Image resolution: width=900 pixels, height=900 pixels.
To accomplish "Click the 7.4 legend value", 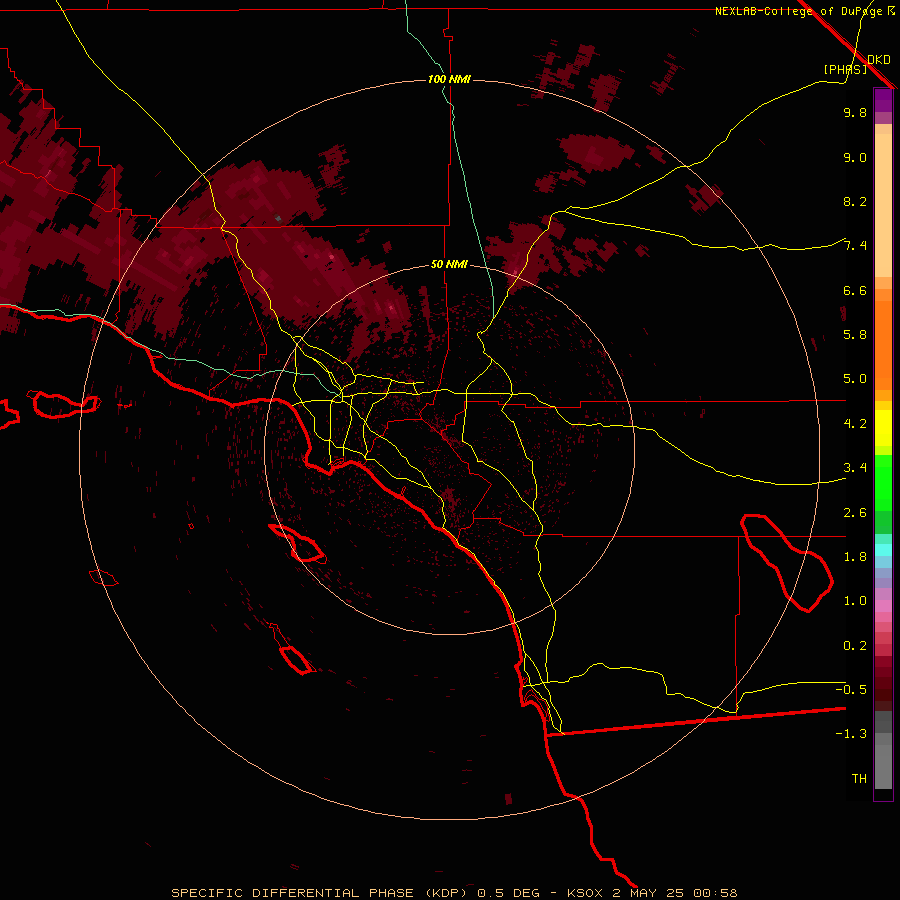I will coord(855,246).
